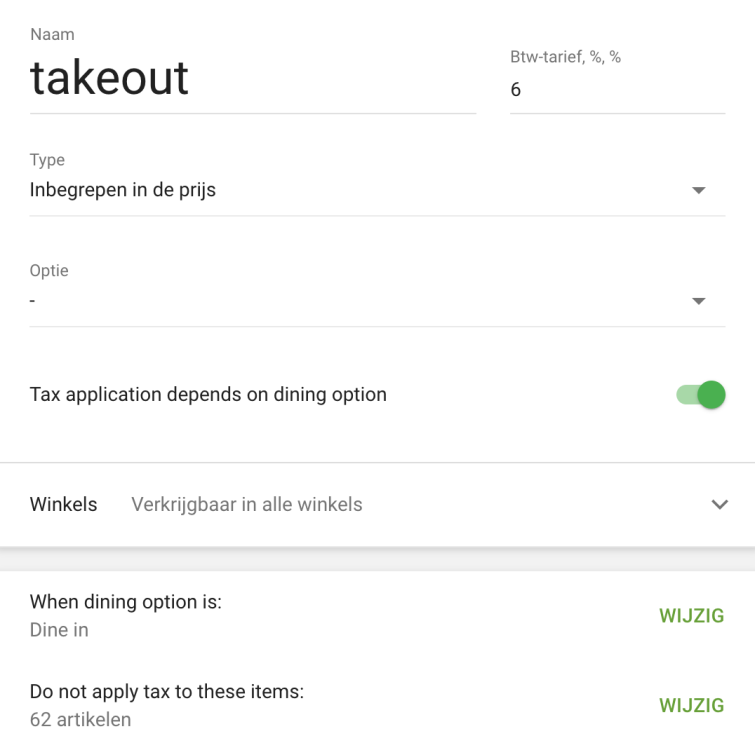Click WIJZIG next to dining option
This screenshot has height=750, width=755.
click(691, 616)
